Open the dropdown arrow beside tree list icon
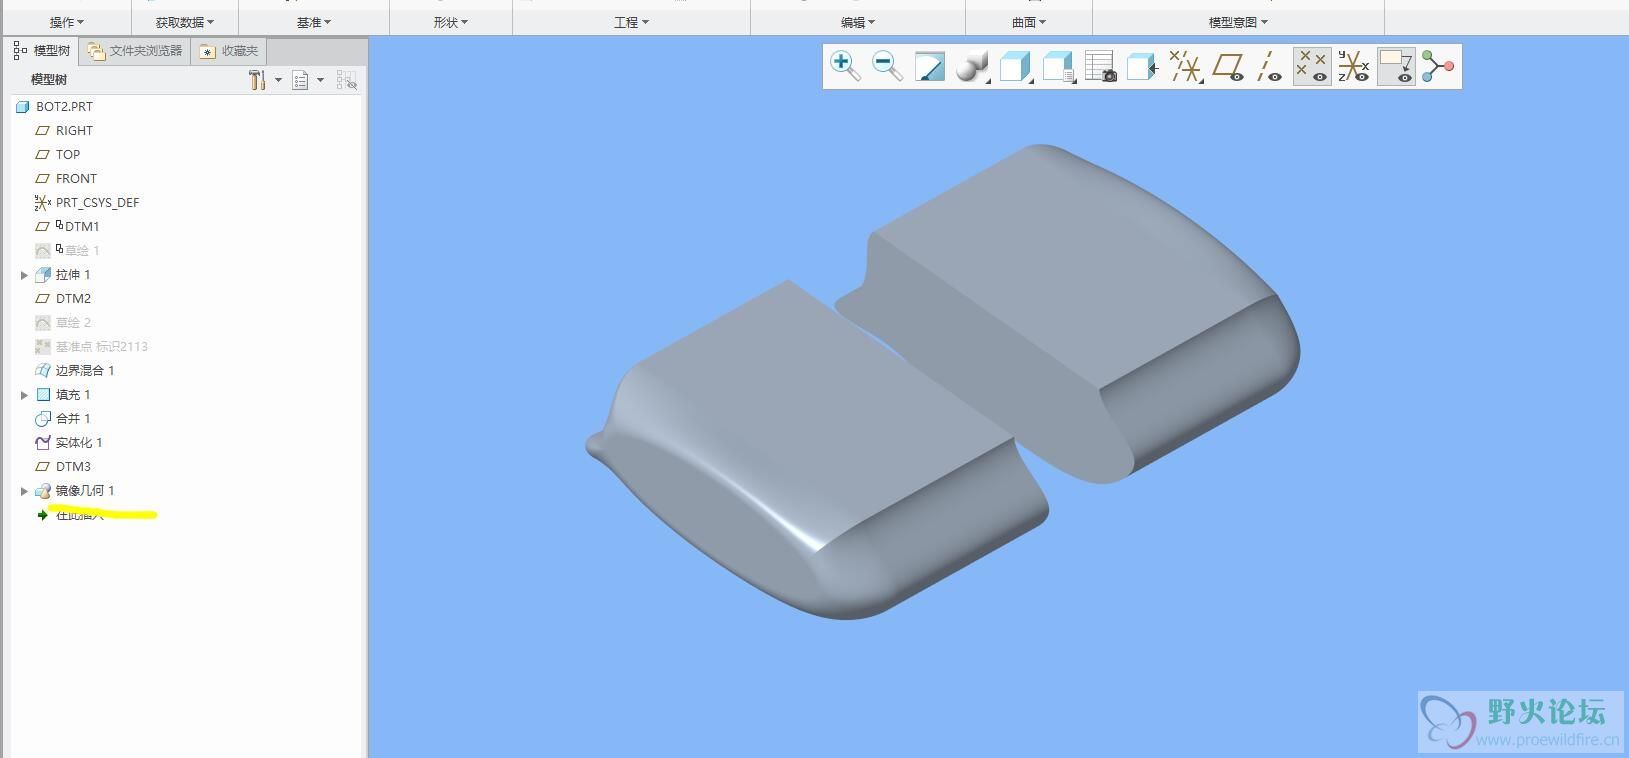This screenshot has height=758, width=1629. coord(320,80)
